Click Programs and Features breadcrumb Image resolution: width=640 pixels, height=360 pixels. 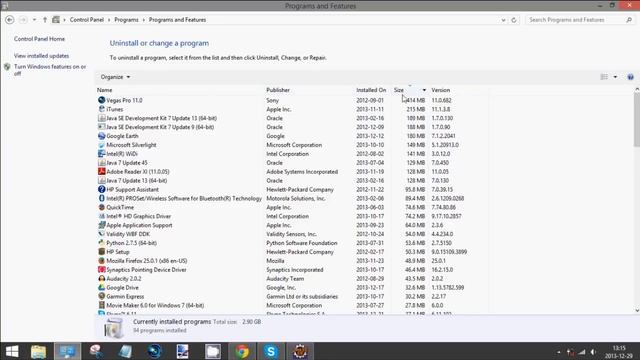(177, 20)
